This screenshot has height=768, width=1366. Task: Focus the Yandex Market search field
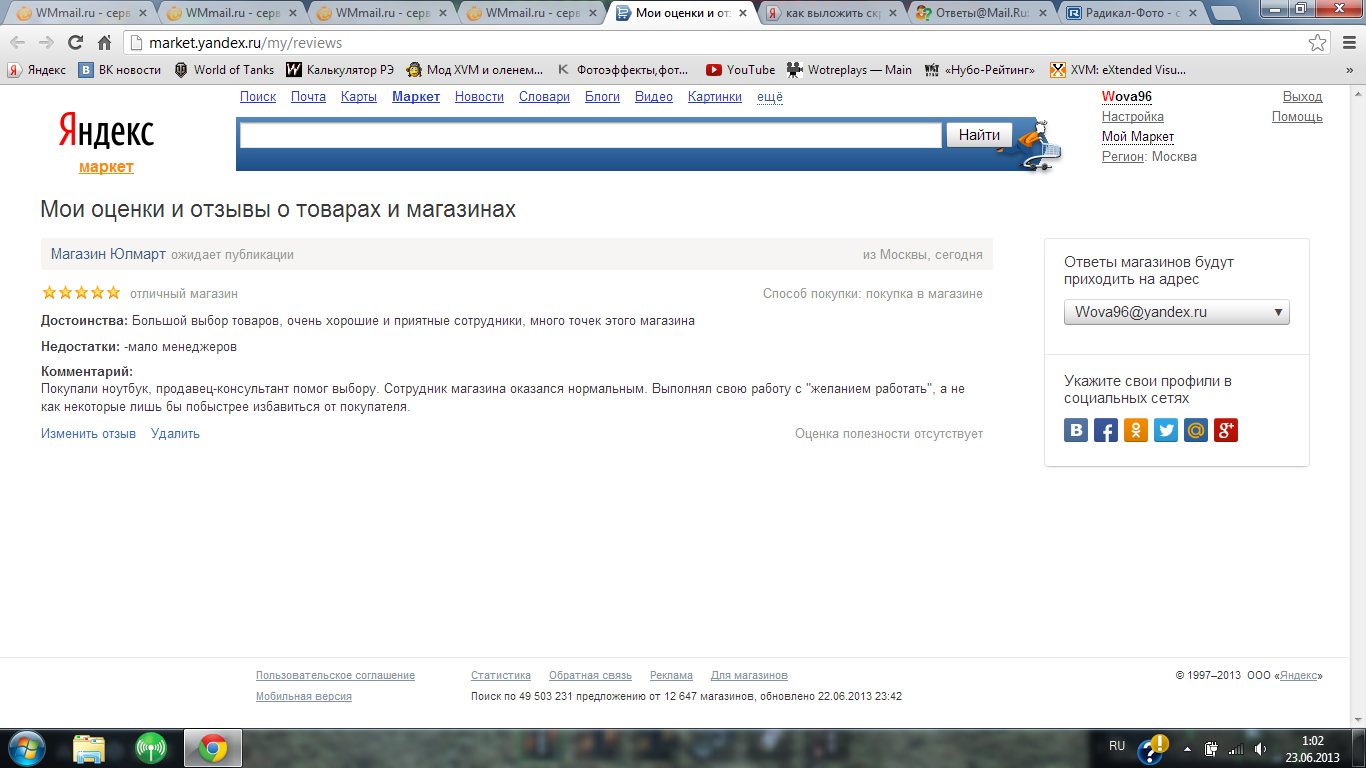tap(591, 135)
